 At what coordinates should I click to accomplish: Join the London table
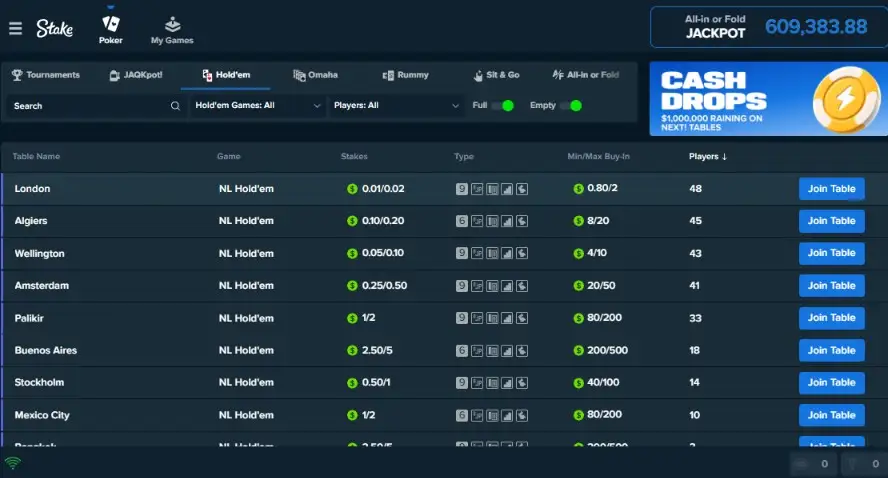tap(831, 189)
